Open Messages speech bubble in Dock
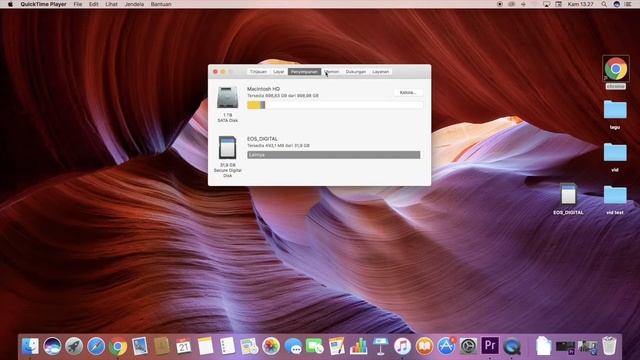 pyautogui.click(x=293, y=346)
